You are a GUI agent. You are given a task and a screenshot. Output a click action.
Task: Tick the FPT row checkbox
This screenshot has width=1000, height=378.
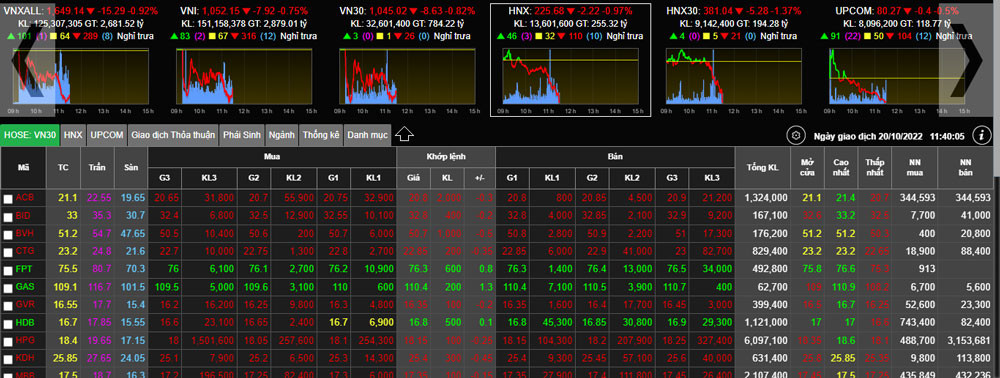click(8, 271)
